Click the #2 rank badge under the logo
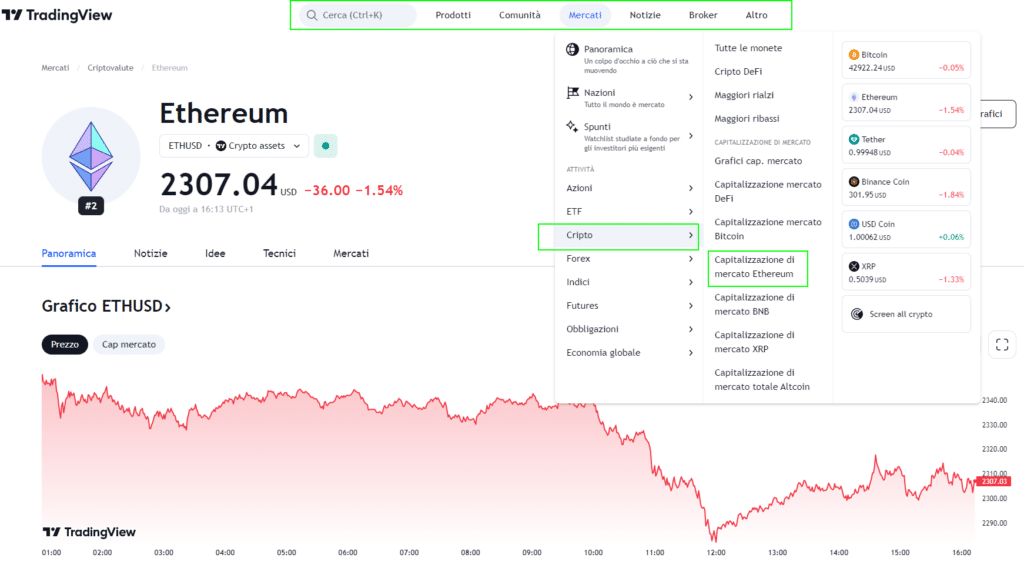1024x568 pixels. 91,206
